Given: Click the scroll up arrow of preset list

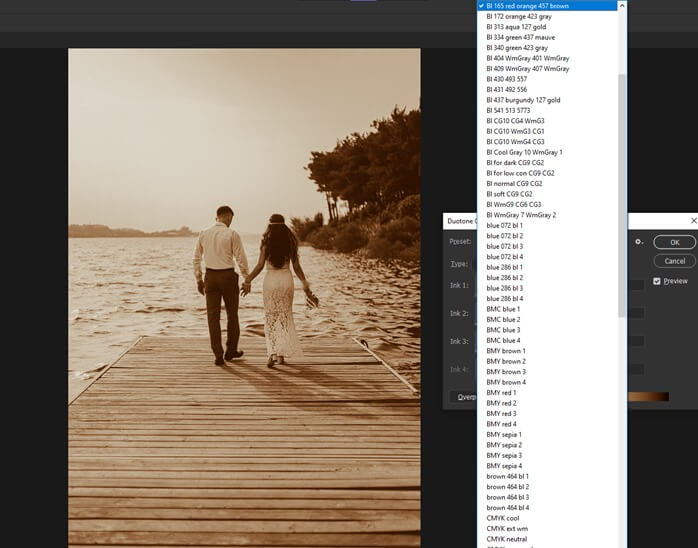Looking at the screenshot, I should point(622,6).
